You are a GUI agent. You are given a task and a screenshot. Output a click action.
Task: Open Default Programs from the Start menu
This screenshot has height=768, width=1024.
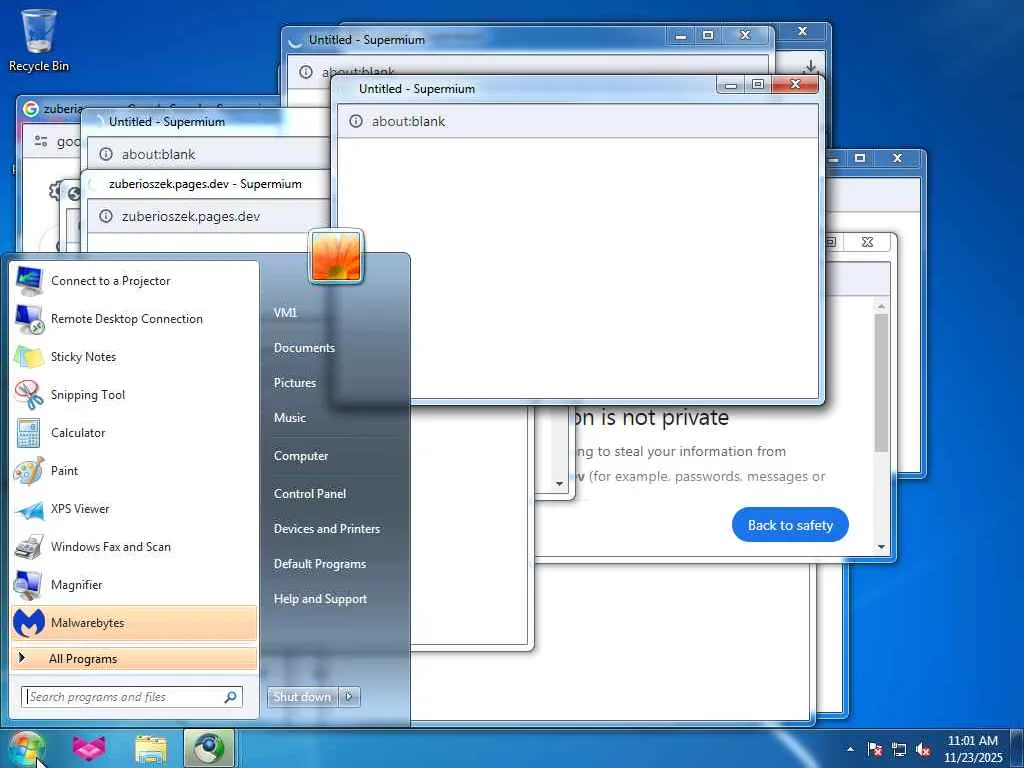pos(319,564)
